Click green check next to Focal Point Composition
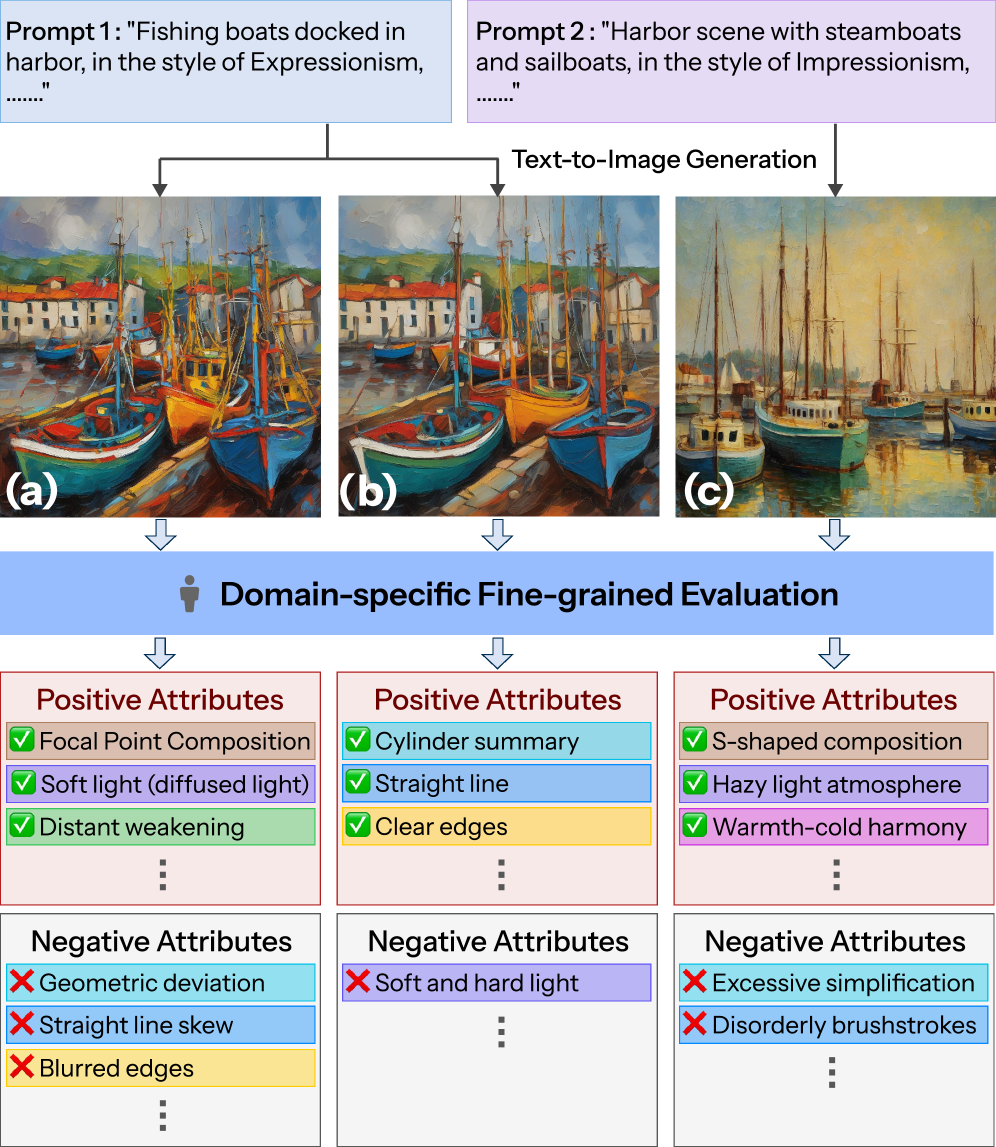The width and height of the screenshot is (996, 1147). (x=22, y=740)
